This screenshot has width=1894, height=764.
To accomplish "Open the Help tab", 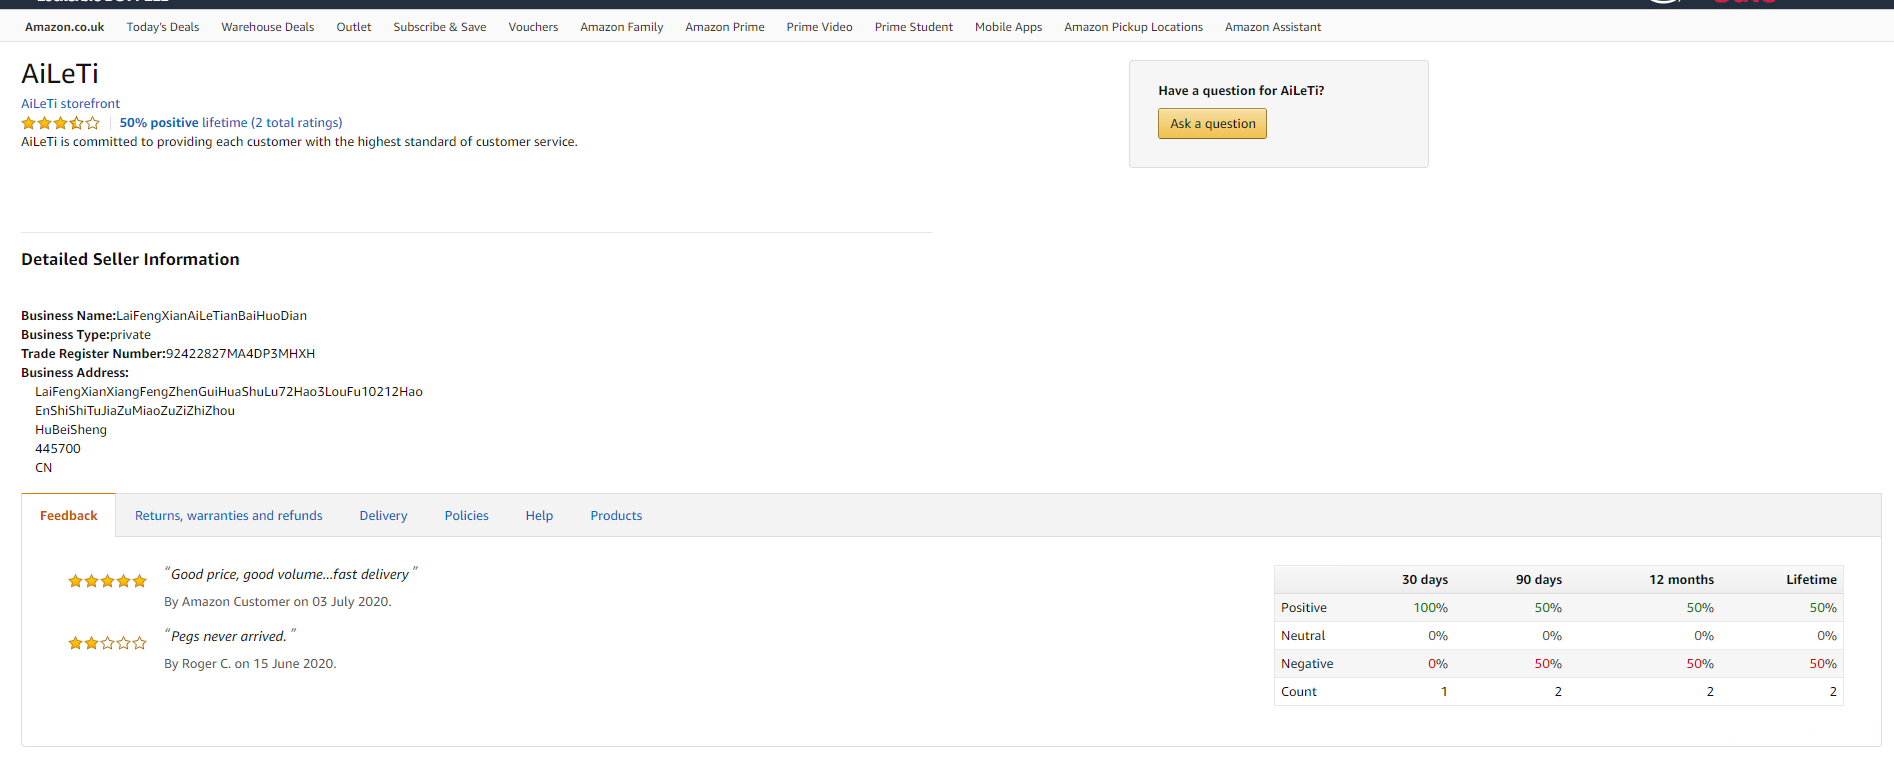I will tap(539, 516).
